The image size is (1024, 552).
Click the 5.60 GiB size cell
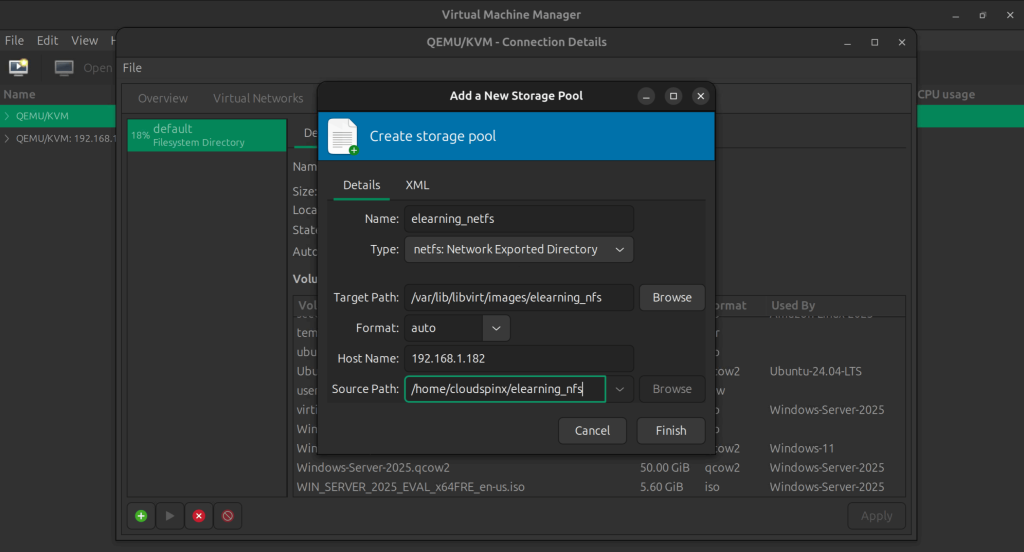[x=661, y=487]
